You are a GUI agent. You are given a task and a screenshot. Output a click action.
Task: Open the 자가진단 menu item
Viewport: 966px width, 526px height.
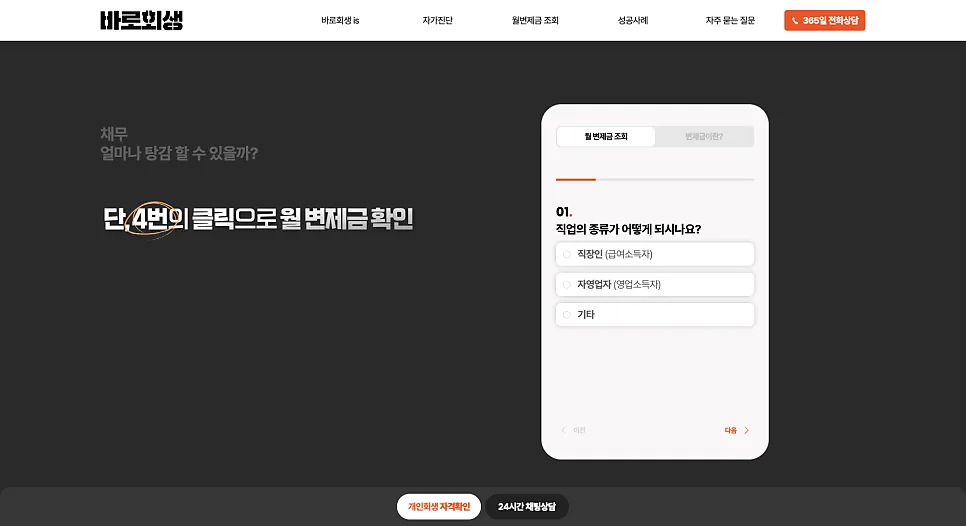(x=437, y=20)
